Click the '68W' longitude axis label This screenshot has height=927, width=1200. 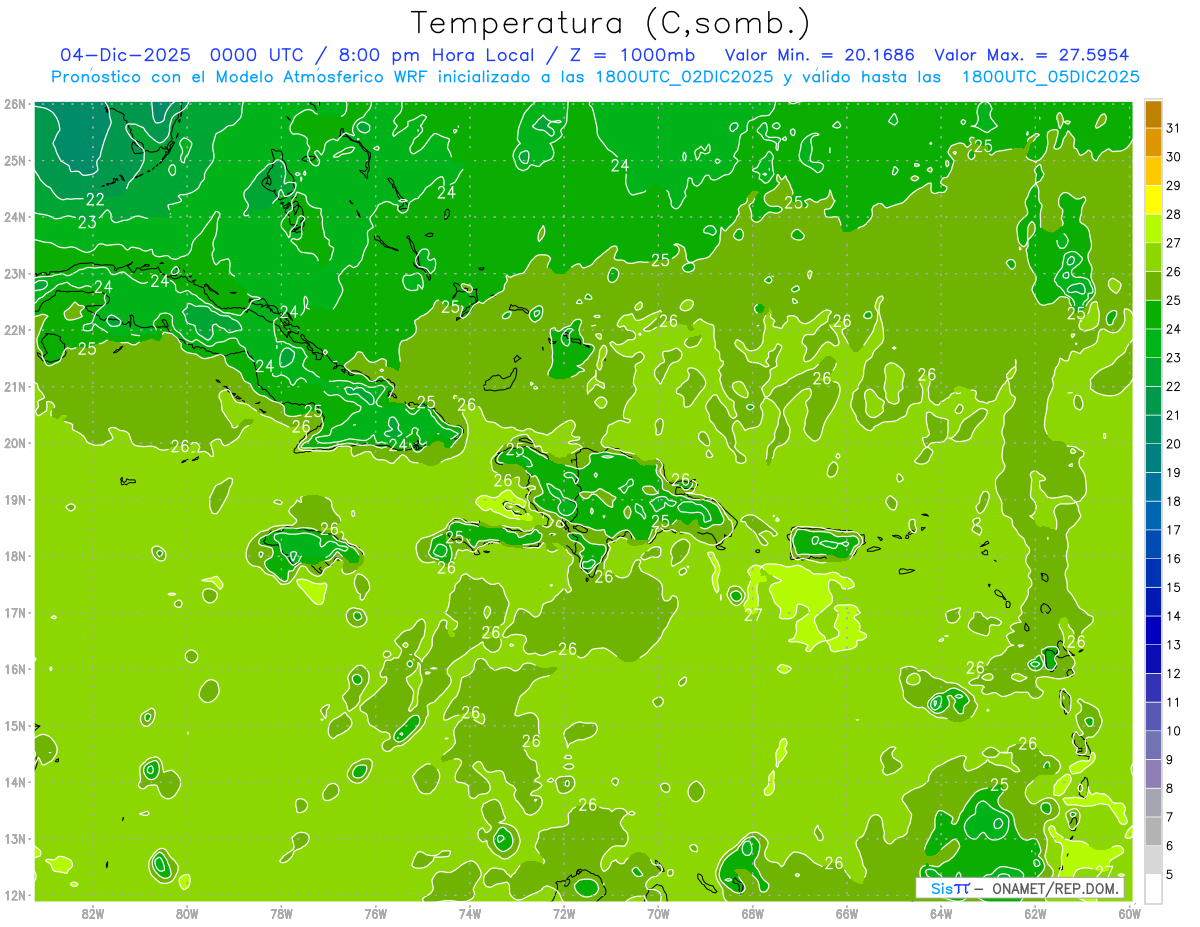click(x=752, y=913)
